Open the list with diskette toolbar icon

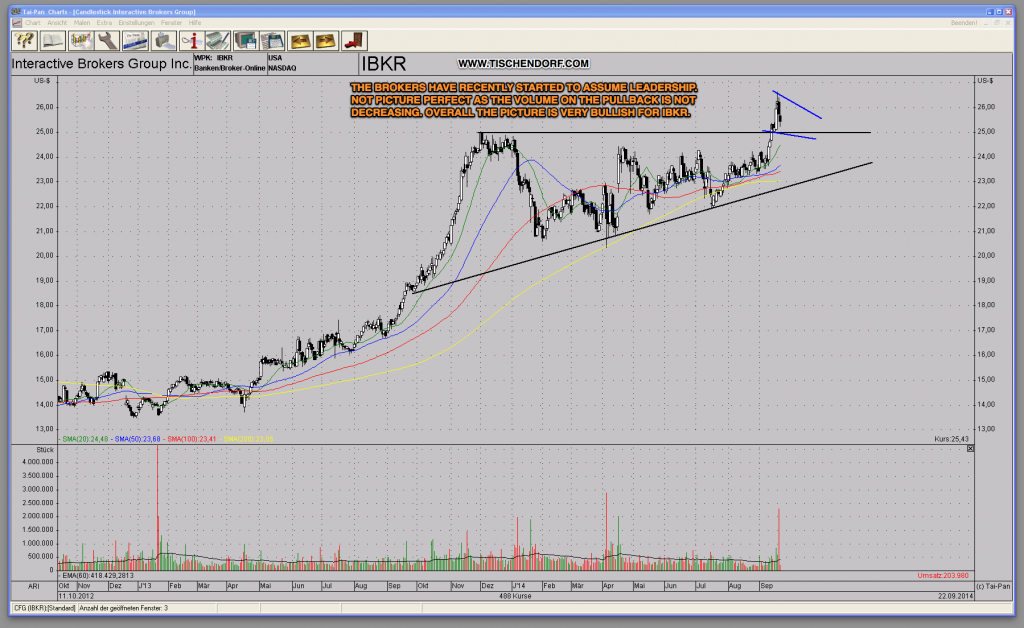point(273,40)
